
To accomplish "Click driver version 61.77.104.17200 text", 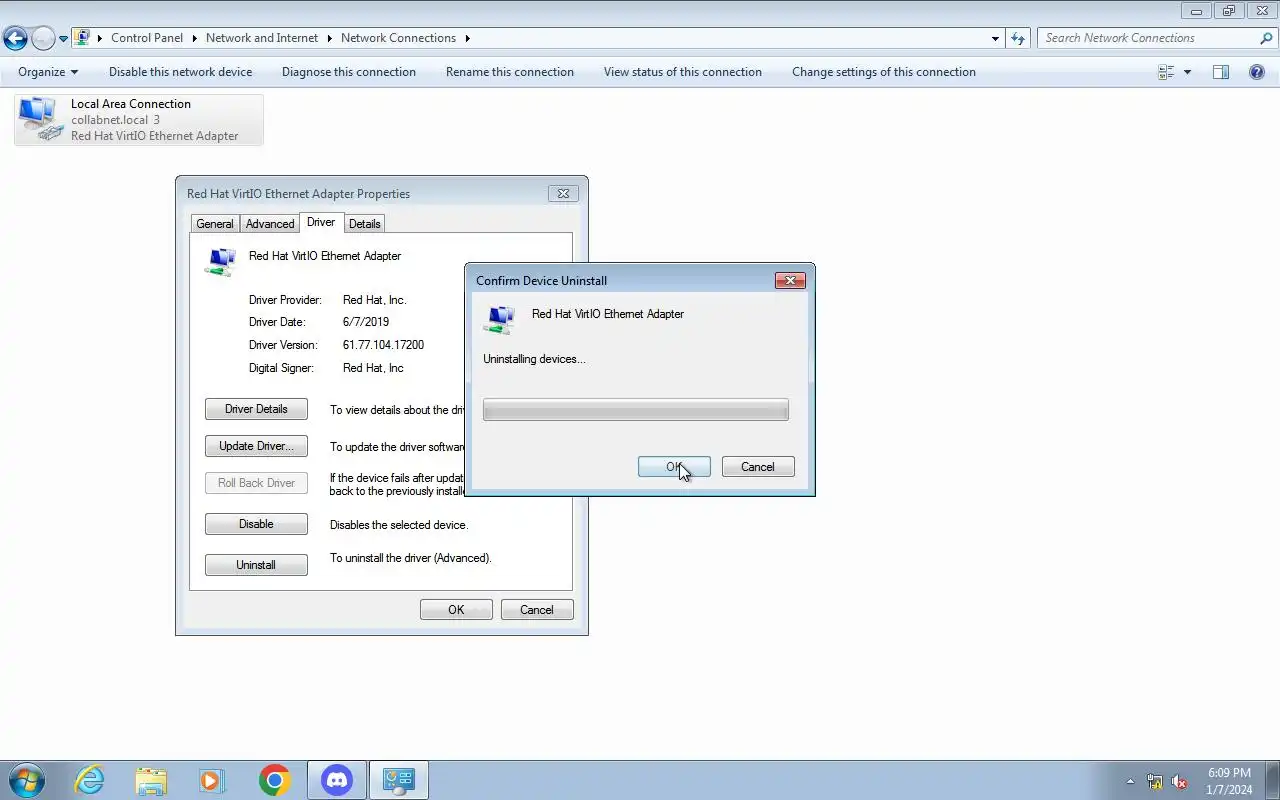I will (x=383, y=345).
